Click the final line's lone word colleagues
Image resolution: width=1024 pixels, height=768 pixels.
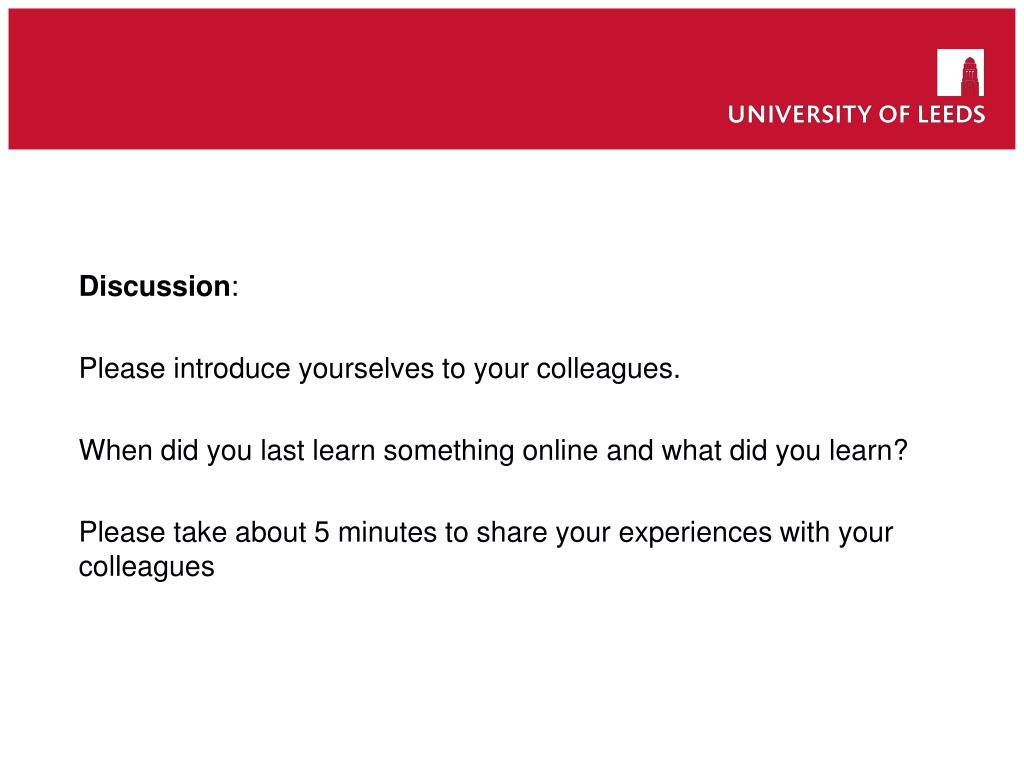point(146,567)
